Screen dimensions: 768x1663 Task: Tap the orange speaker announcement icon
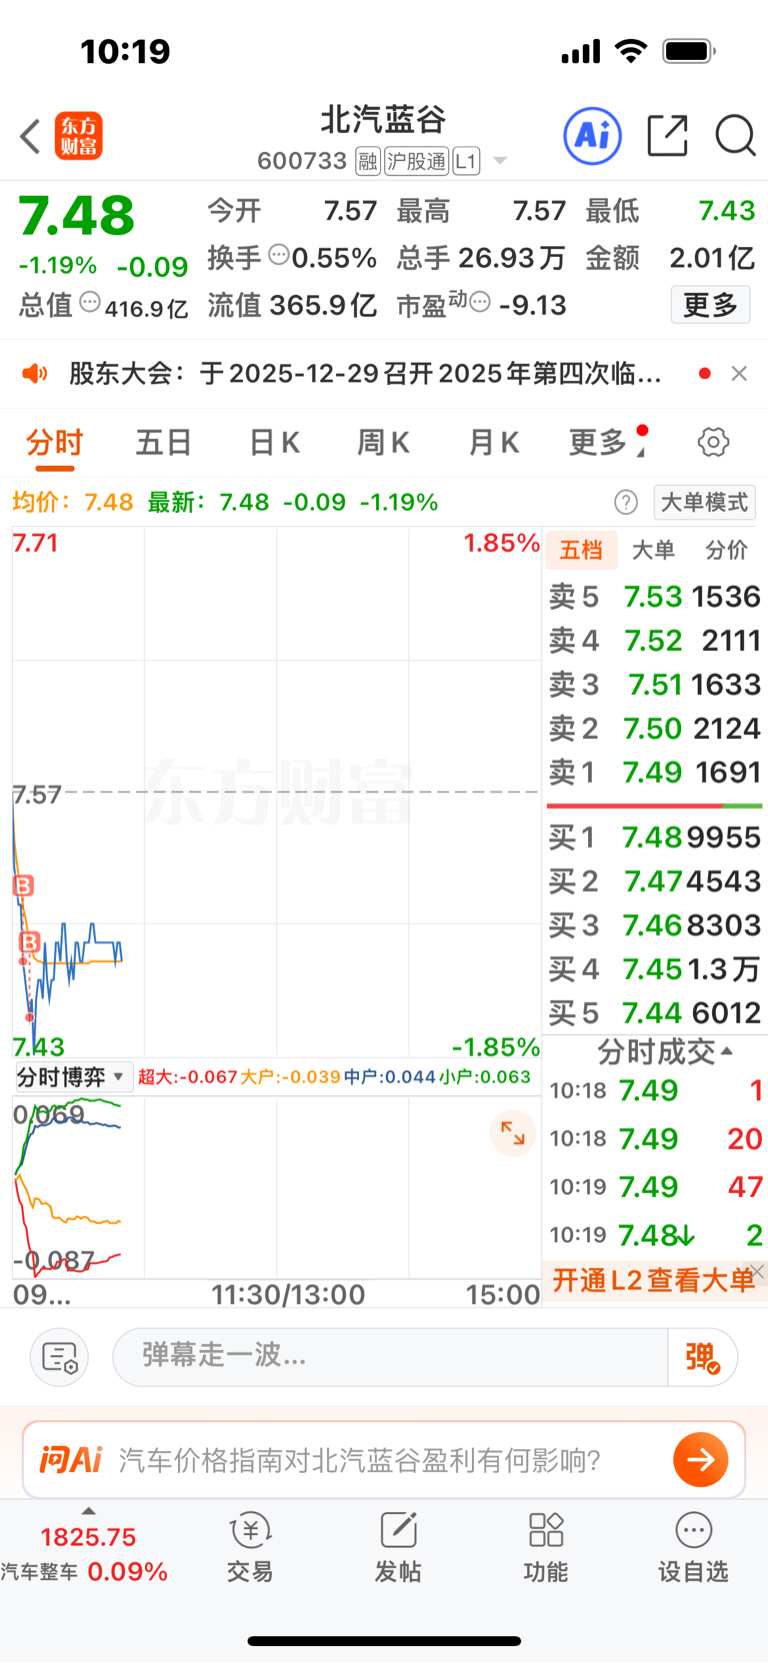coord(35,374)
